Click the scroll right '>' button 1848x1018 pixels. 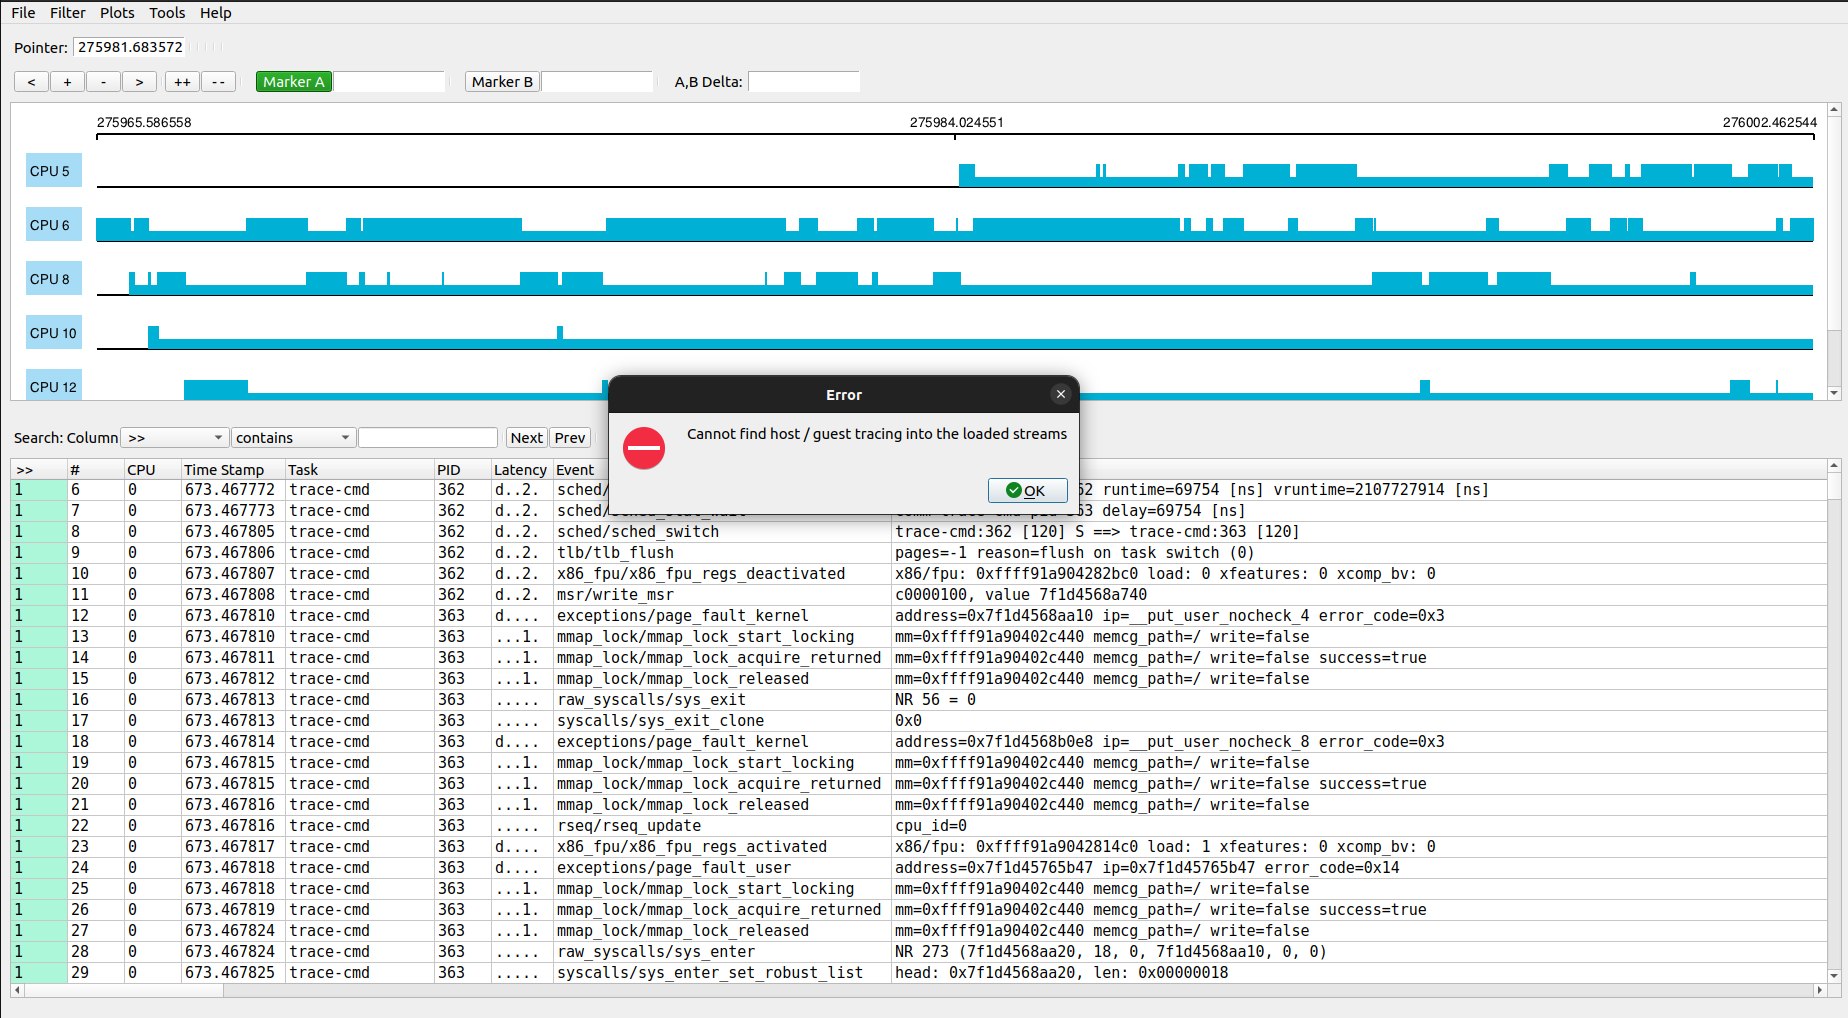pos(139,82)
